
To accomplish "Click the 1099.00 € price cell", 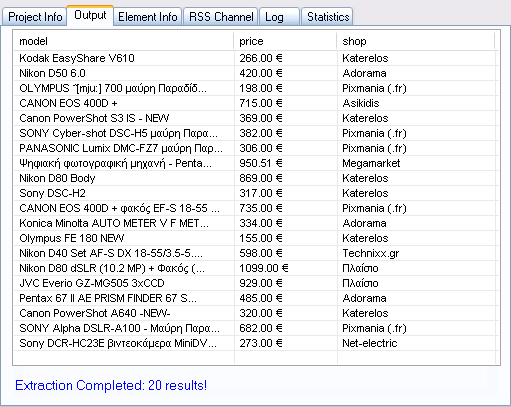I will click(285, 268).
